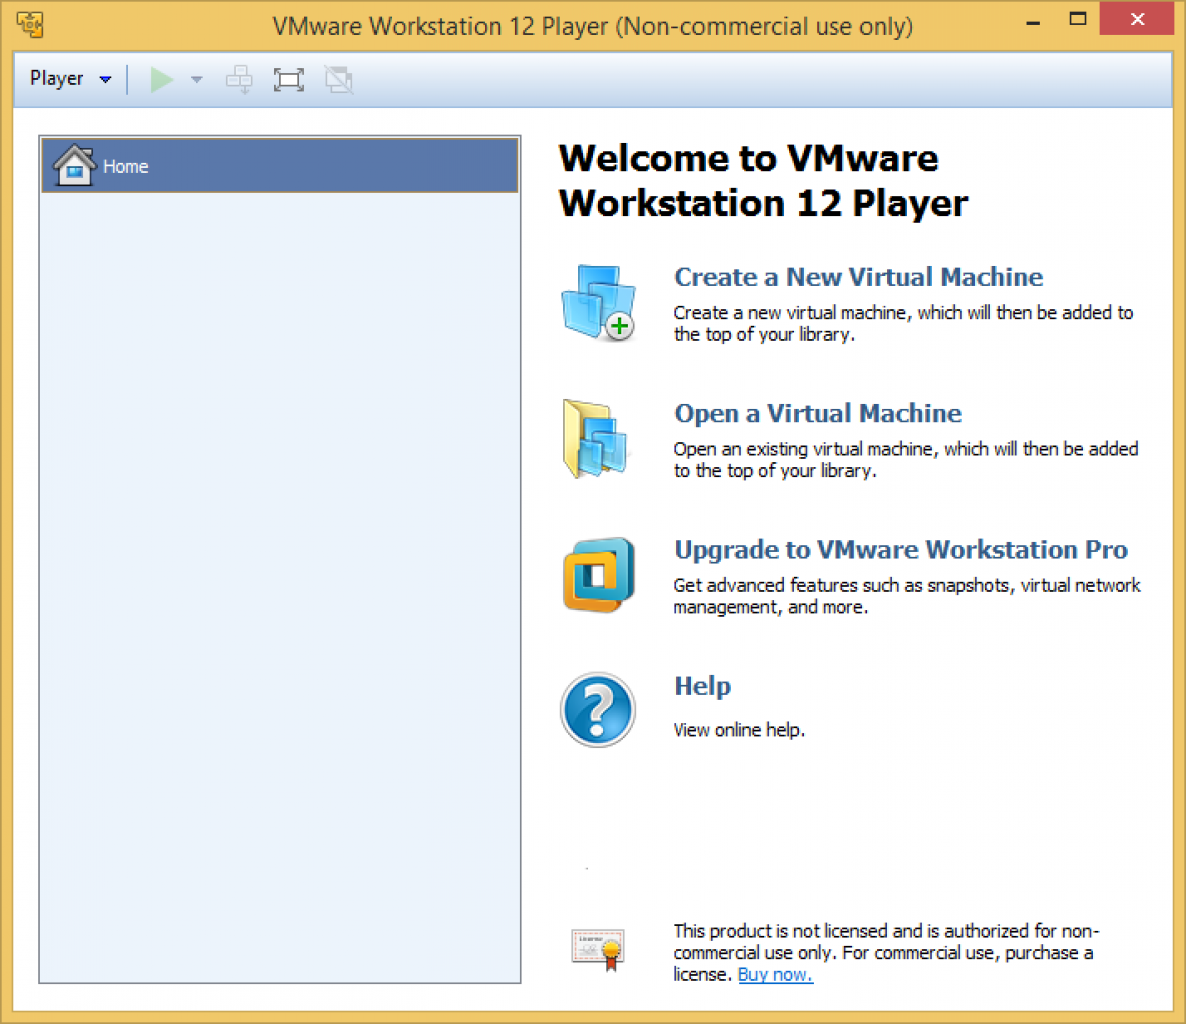Click the license certificate icon
This screenshot has height=1024, width=1186.
point(598,950)
